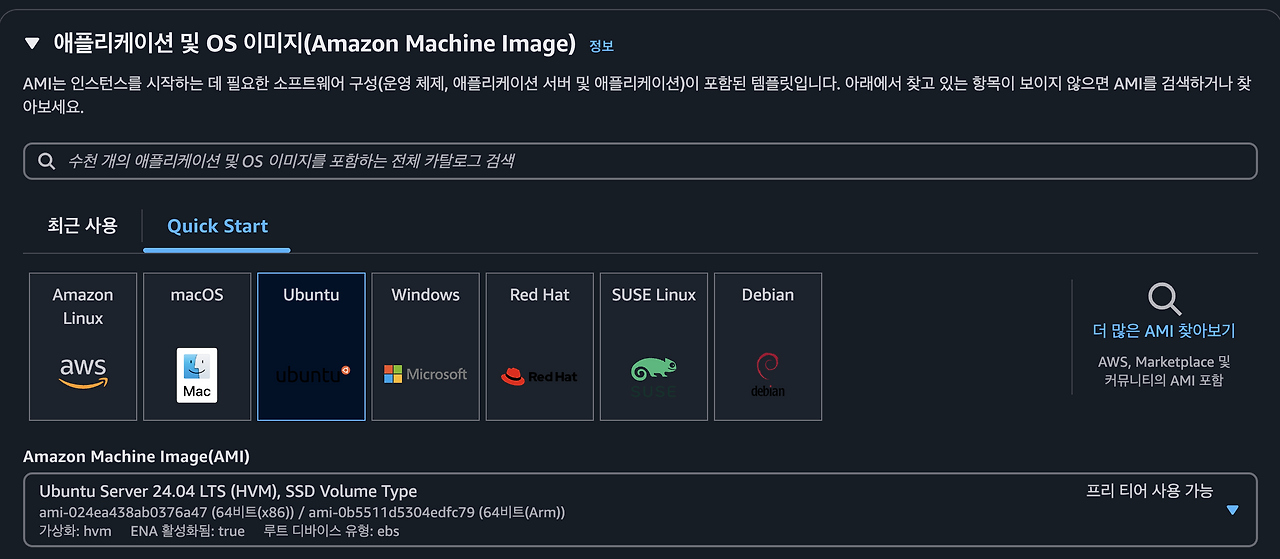Click the ubuntu logo icon
Image resolution: width=1280 pixels, height=559 pixels.
click(x=313, y=375)
